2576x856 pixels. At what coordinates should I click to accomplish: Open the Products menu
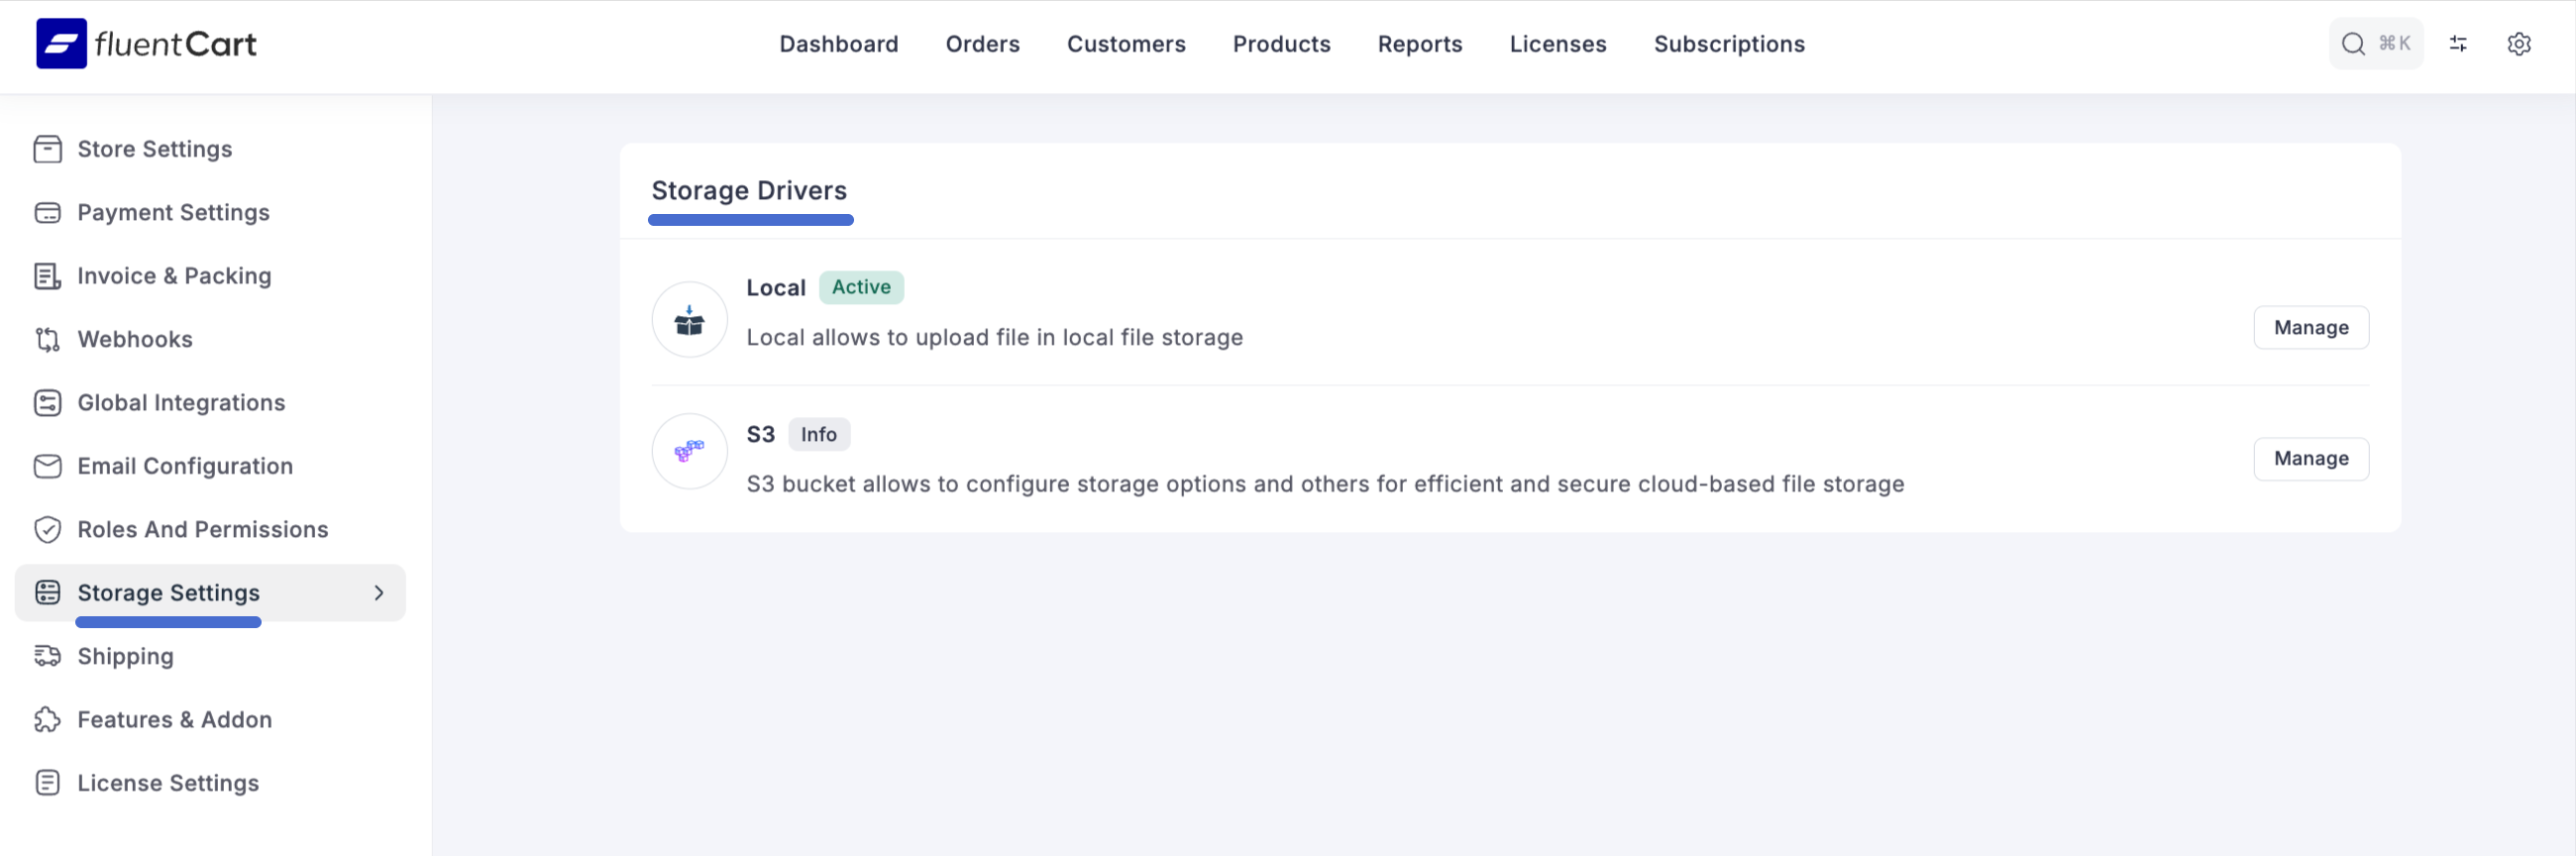pos(1281,44)
